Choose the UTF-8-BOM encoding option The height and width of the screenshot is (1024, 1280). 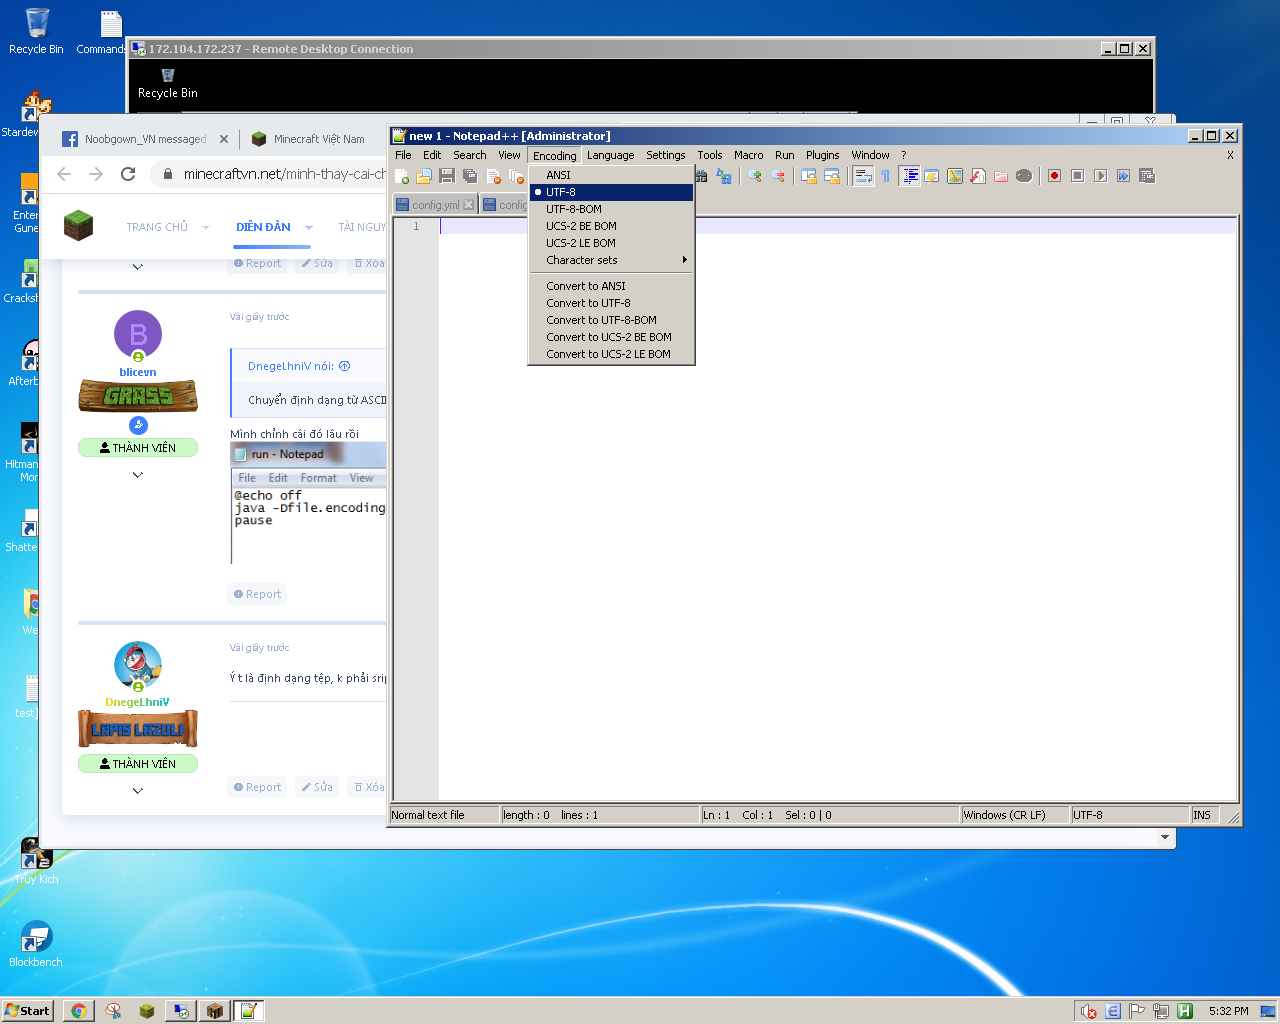tap(574, 209)
